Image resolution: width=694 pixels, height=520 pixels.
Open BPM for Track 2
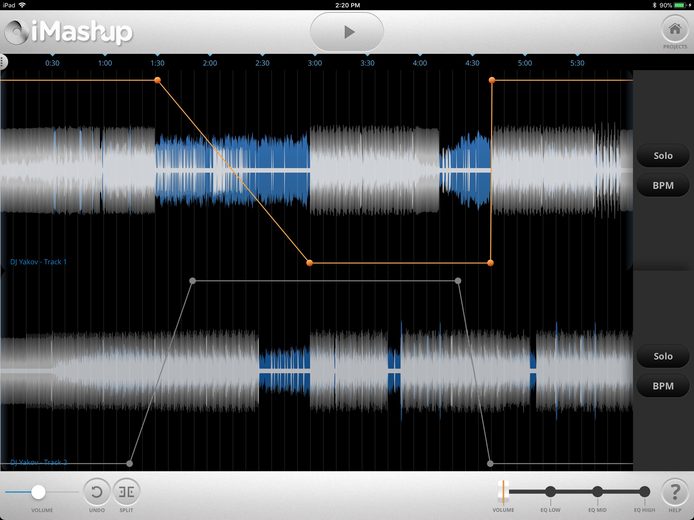663,386
